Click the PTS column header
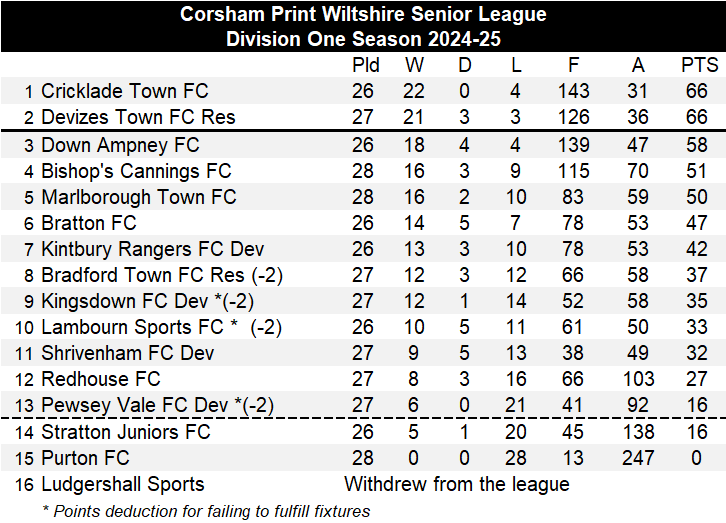The height and width of the screenshot is (523, 726). coord(699,66)
